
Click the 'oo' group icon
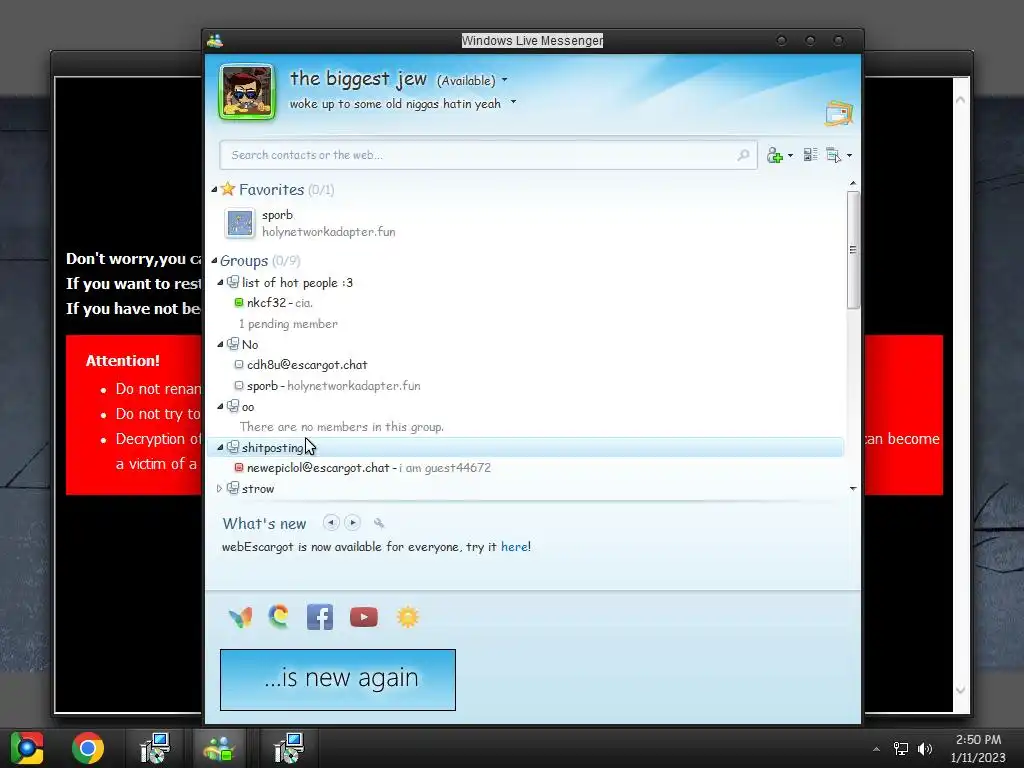(232, 406)
